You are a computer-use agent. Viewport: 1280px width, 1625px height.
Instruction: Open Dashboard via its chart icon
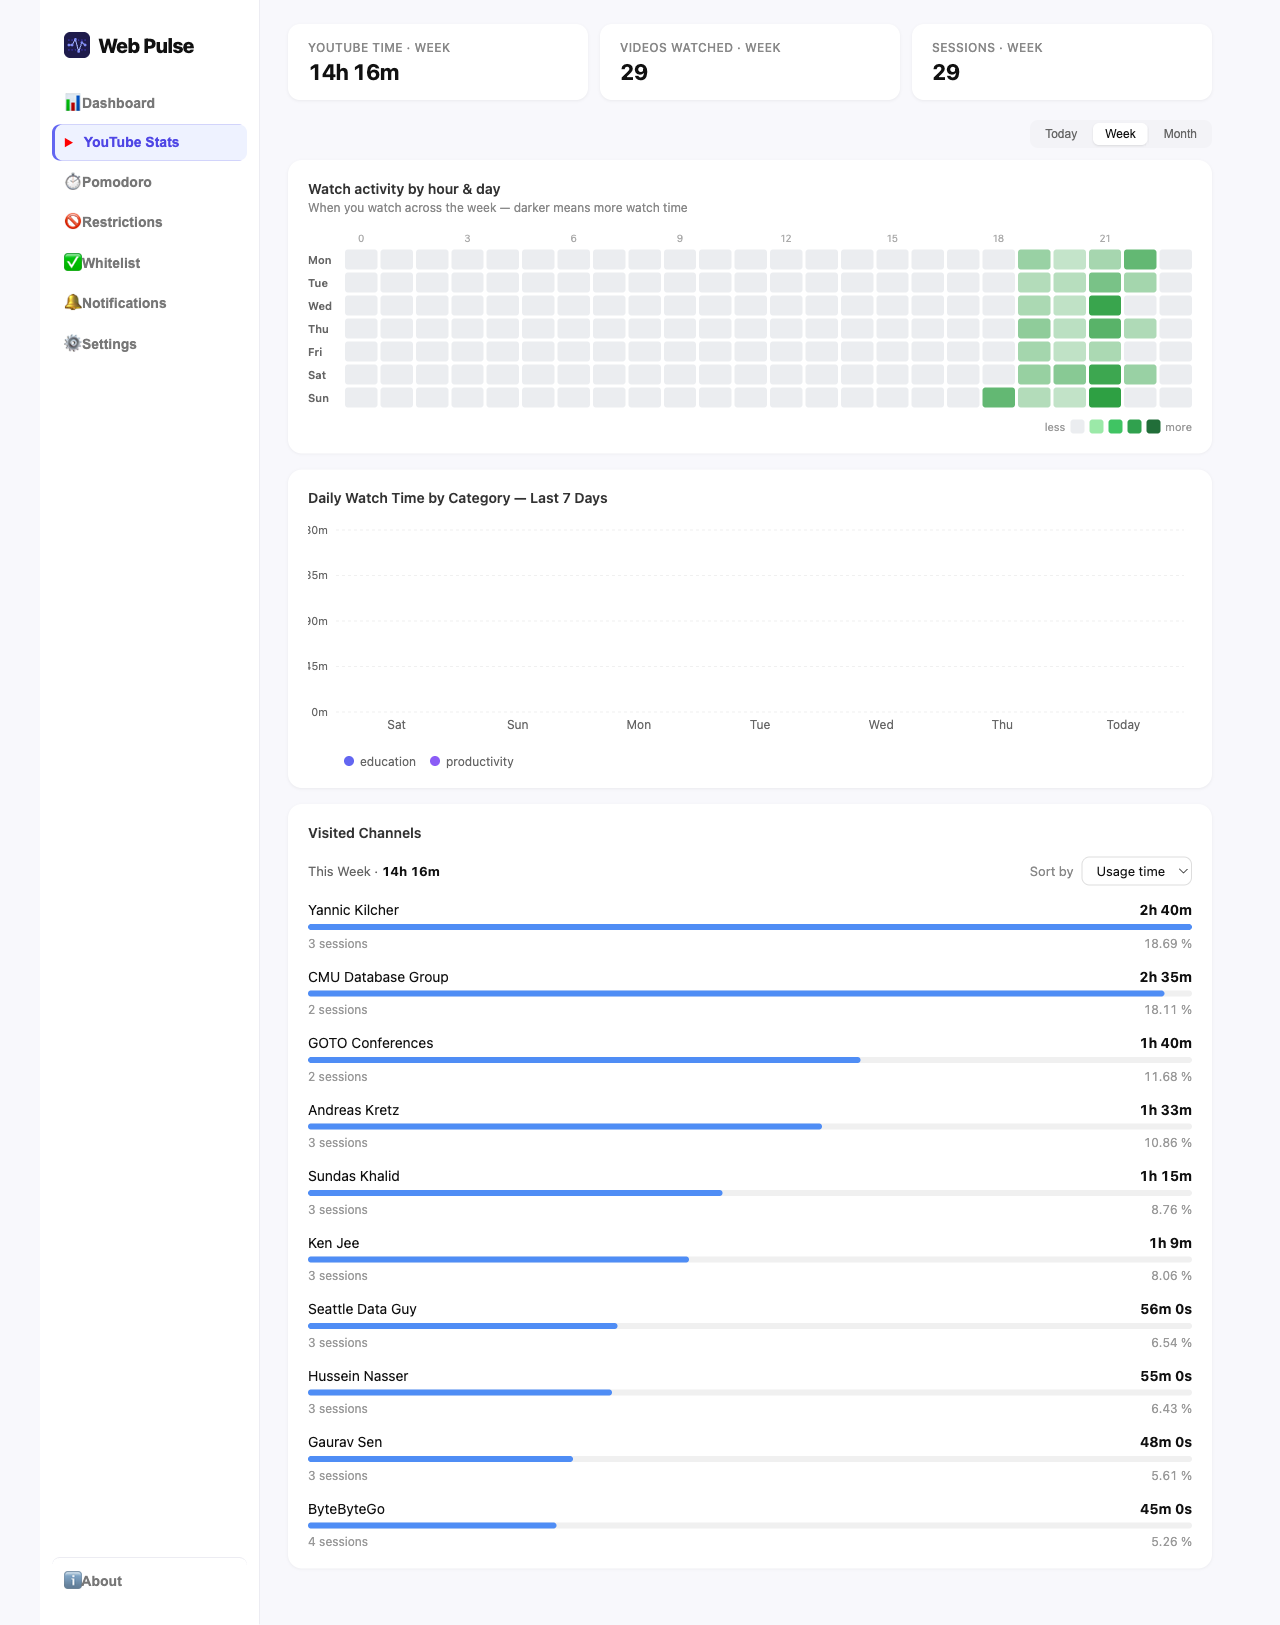(72, 103)
